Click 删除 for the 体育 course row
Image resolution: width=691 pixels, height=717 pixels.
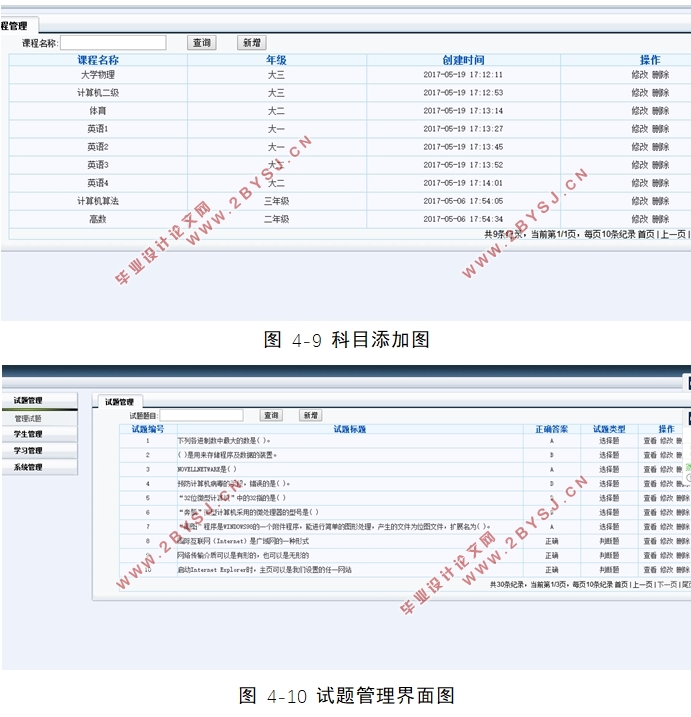click(660, 111)
